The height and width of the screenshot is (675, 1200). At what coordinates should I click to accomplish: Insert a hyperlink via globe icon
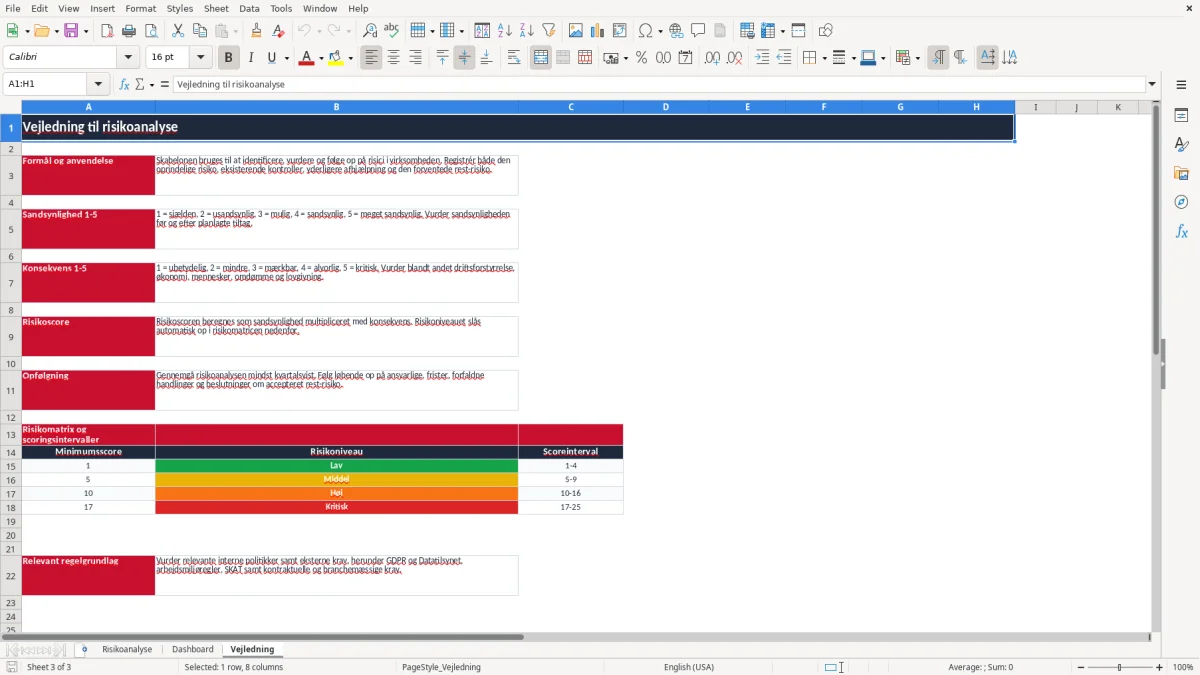coord(676,31)
